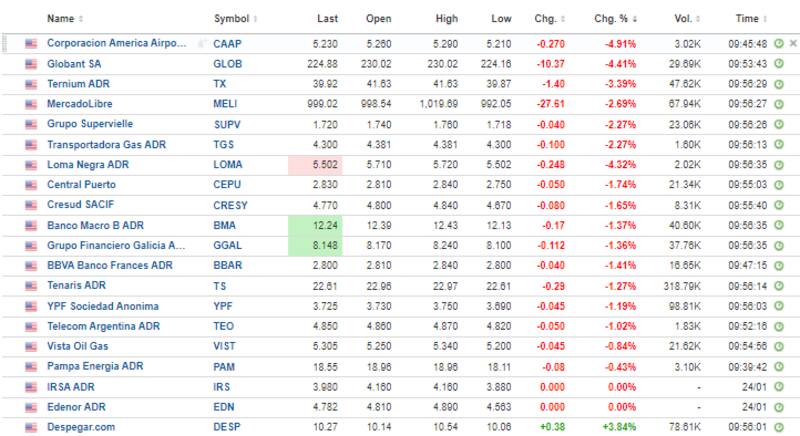800x436 pixels.
Task: Click the clock status icon for Despegar.com
Action: [x=778, y=426]
